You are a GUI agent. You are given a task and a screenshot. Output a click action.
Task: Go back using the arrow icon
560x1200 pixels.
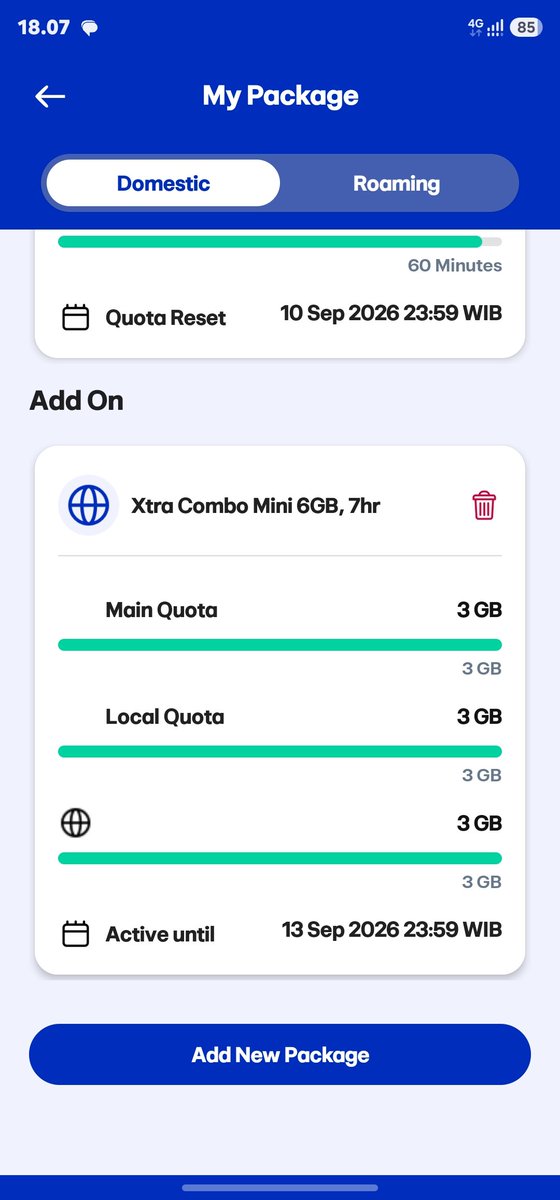pyautogui.click(x=50, y=96)
